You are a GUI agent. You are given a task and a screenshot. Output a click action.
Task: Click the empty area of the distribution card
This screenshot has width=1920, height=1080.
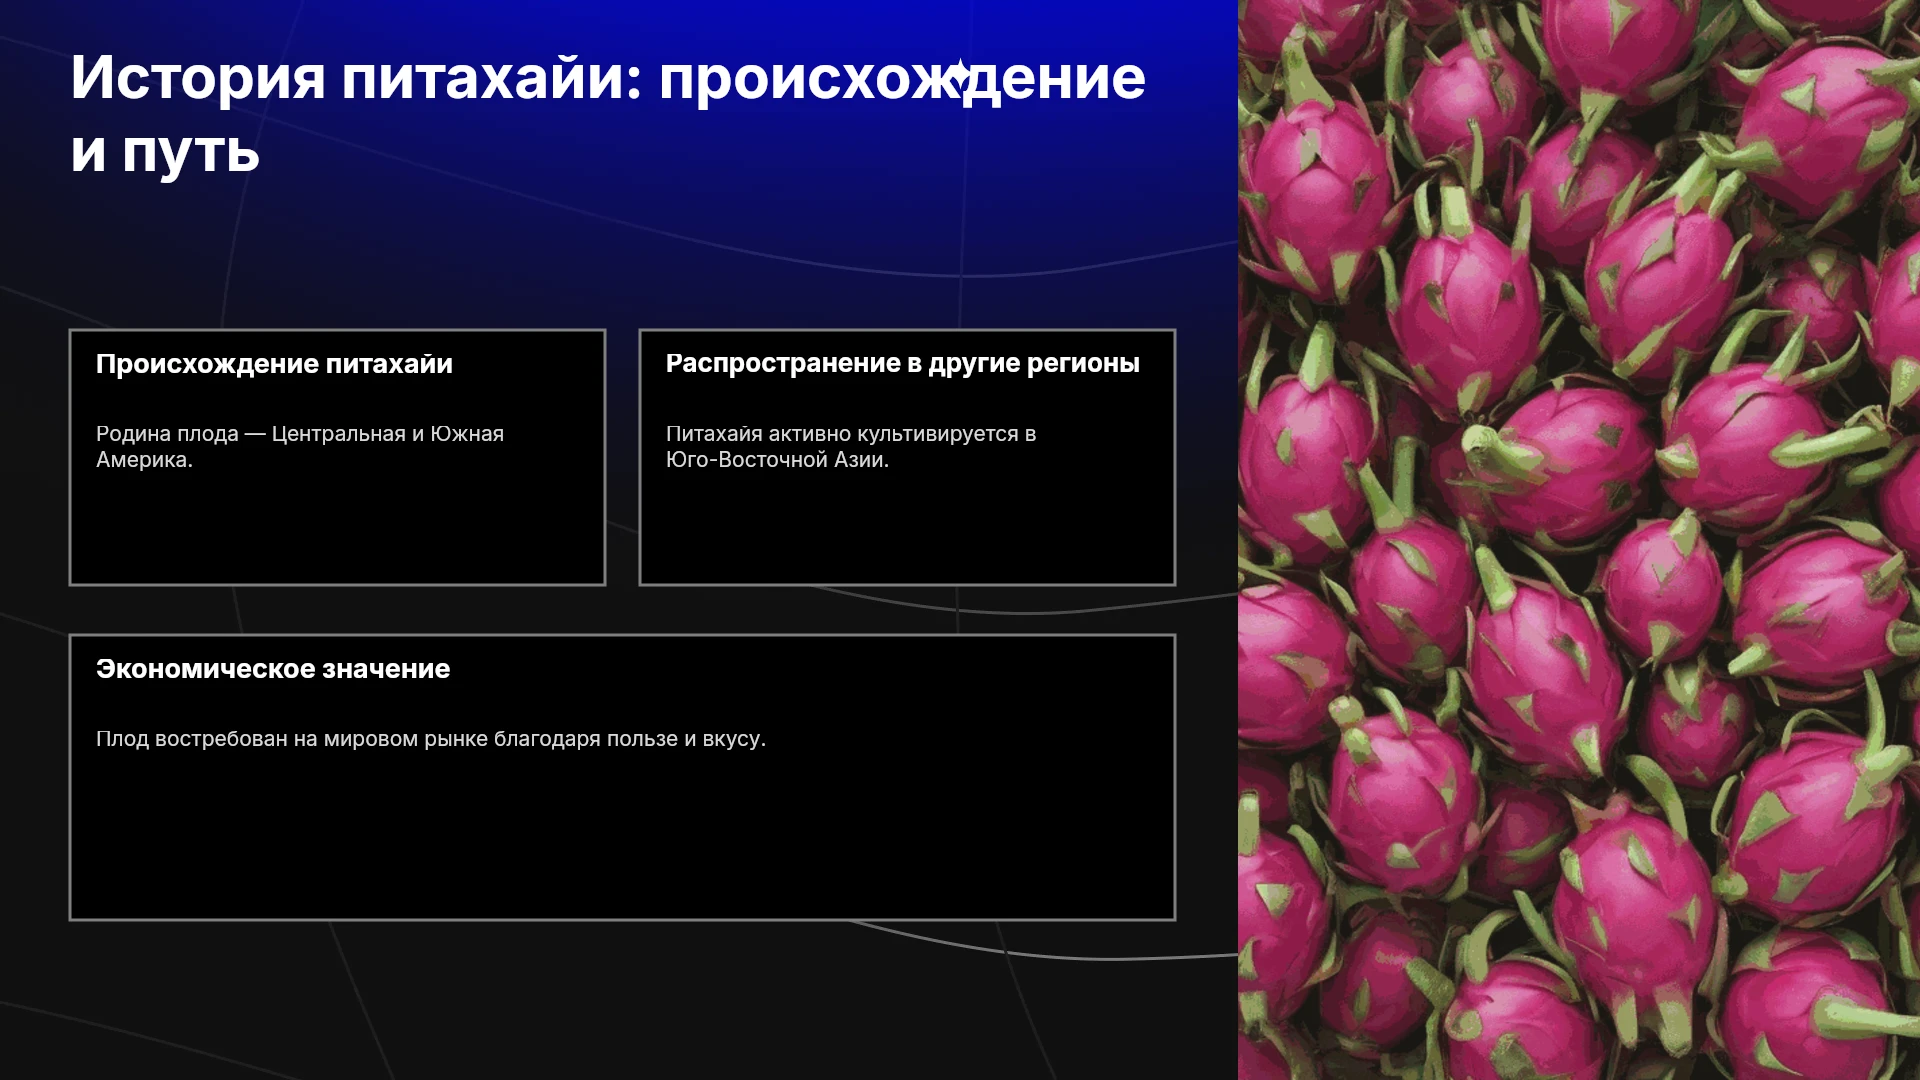coord(907,528)
